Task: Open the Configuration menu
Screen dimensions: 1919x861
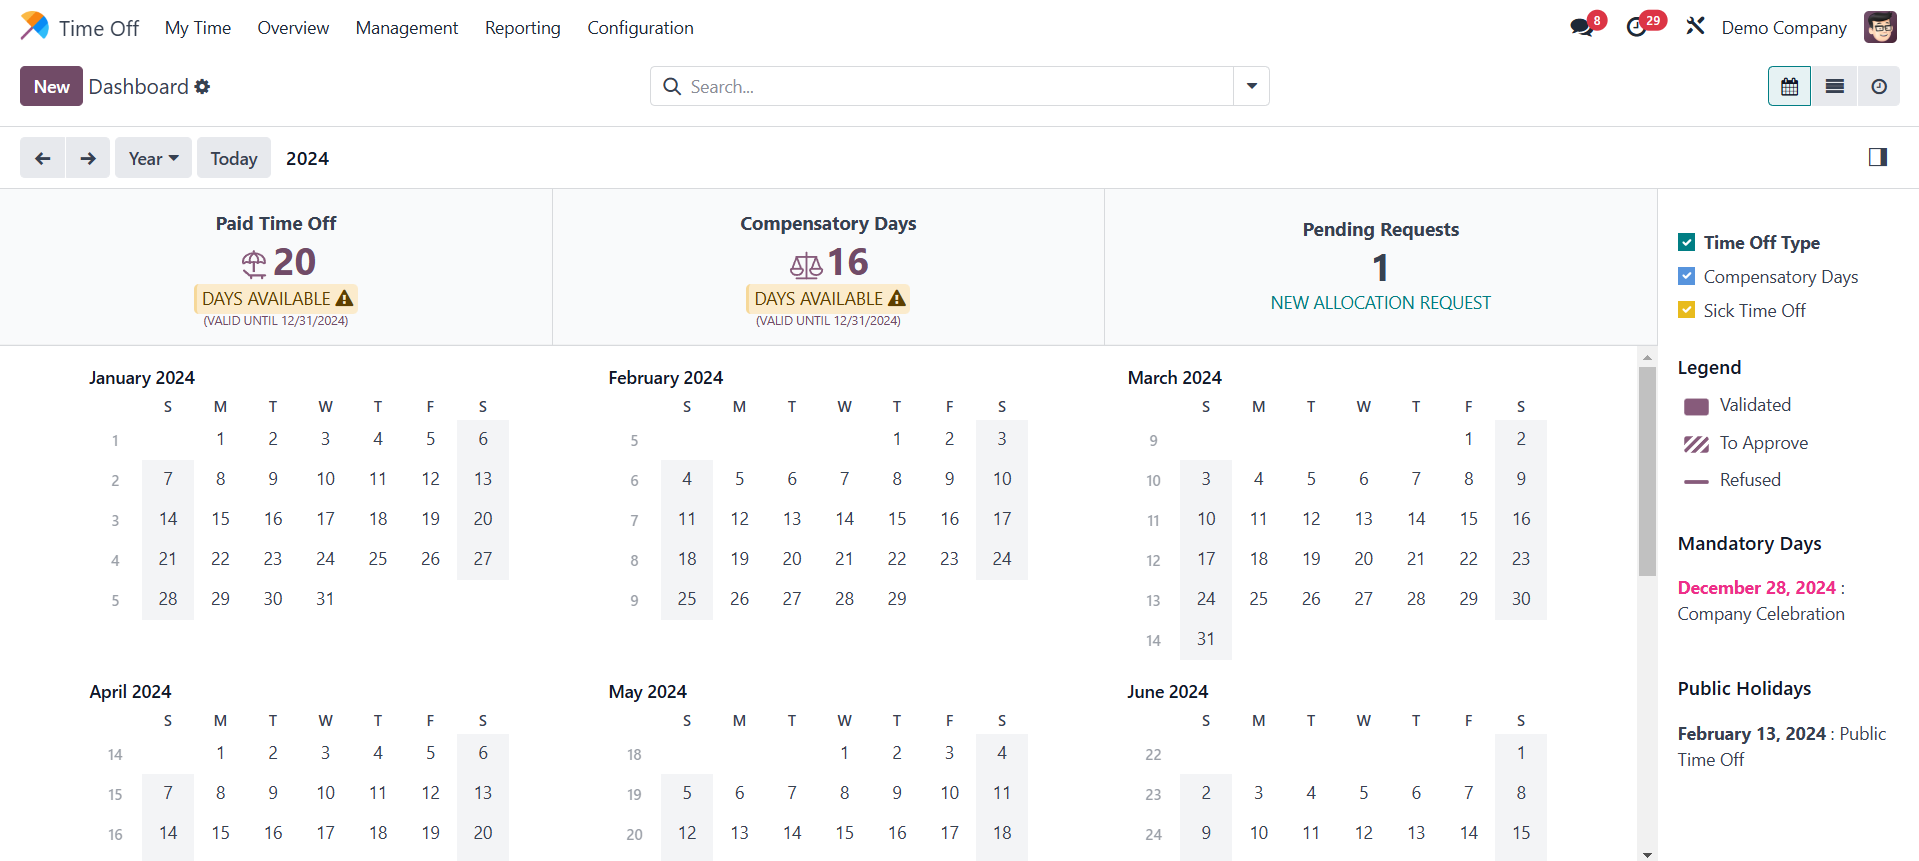Action: (640, 28)
